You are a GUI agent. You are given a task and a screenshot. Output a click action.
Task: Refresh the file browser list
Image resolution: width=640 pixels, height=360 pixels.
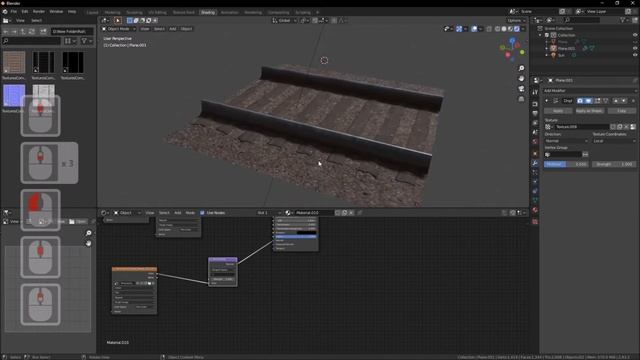coord(31,31)
